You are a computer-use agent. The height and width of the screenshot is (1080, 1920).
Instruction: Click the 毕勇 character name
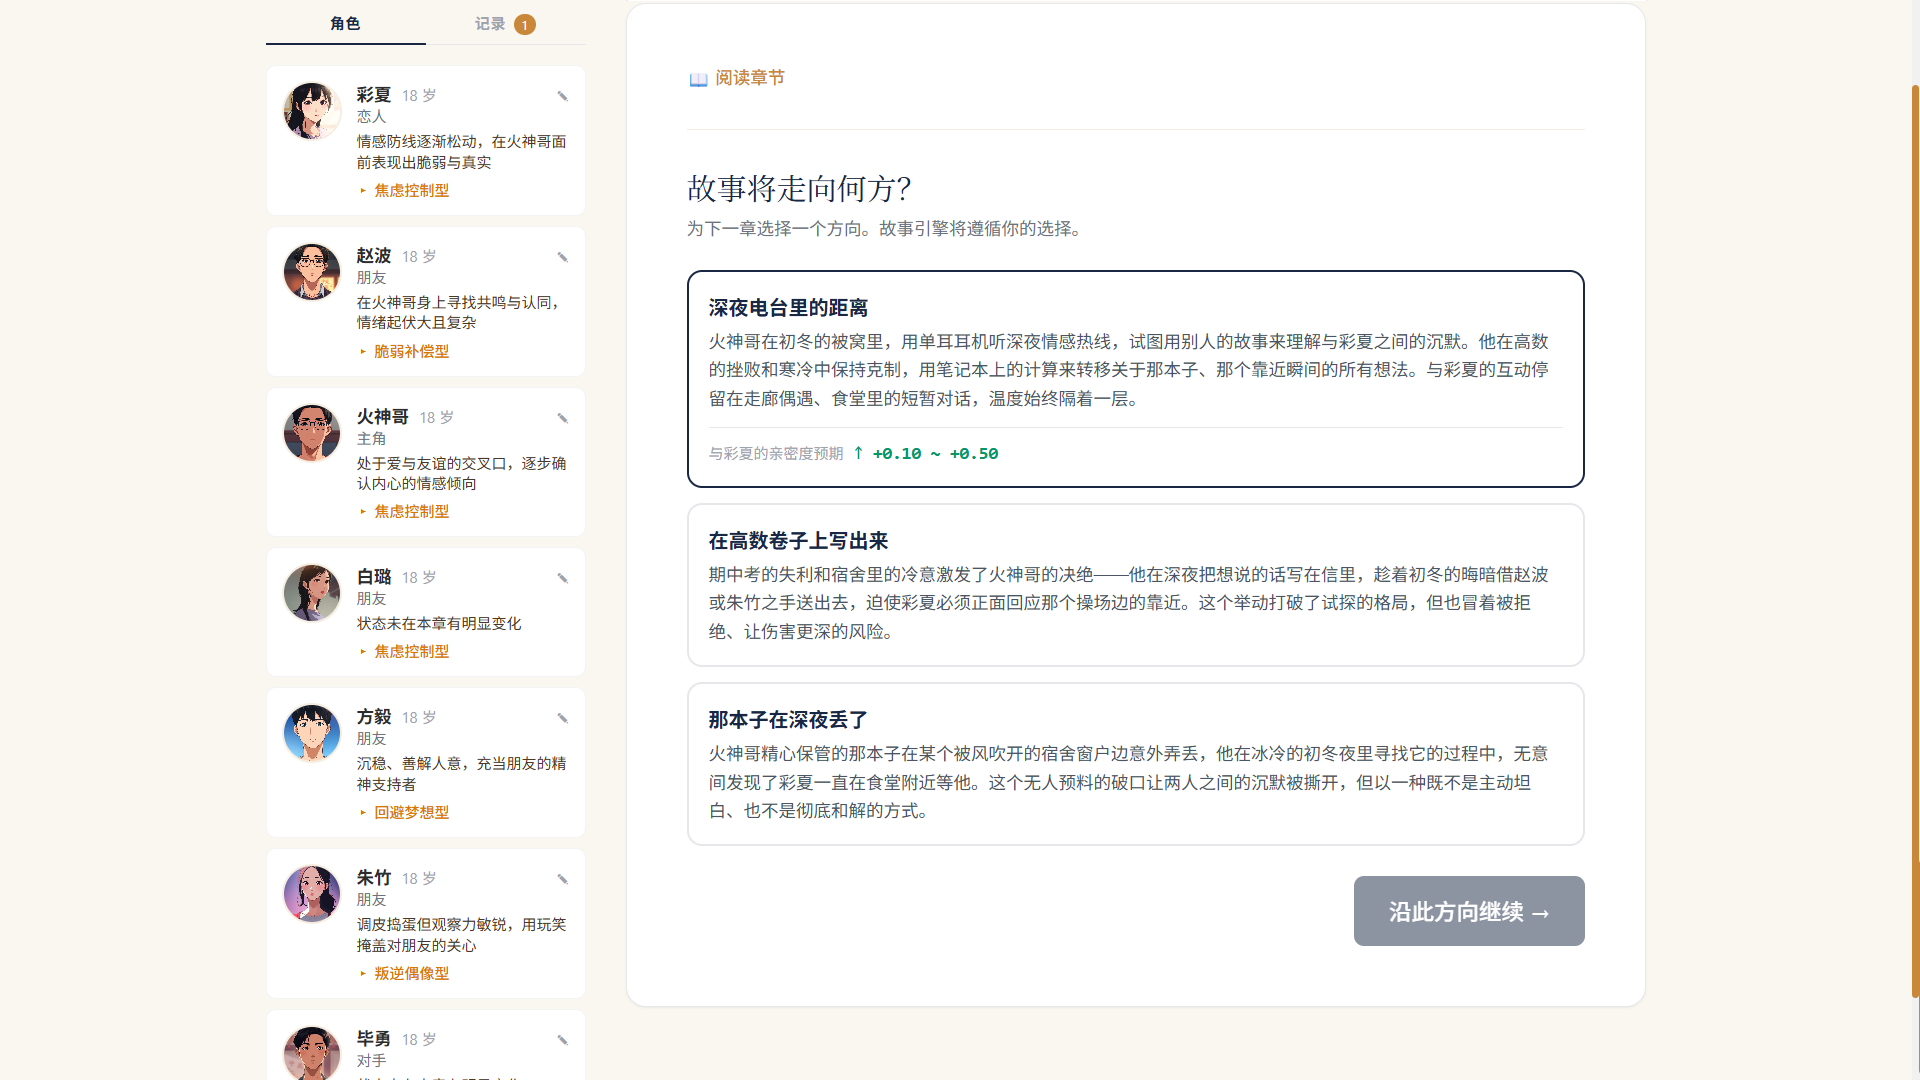click(x=374, y=1039)
